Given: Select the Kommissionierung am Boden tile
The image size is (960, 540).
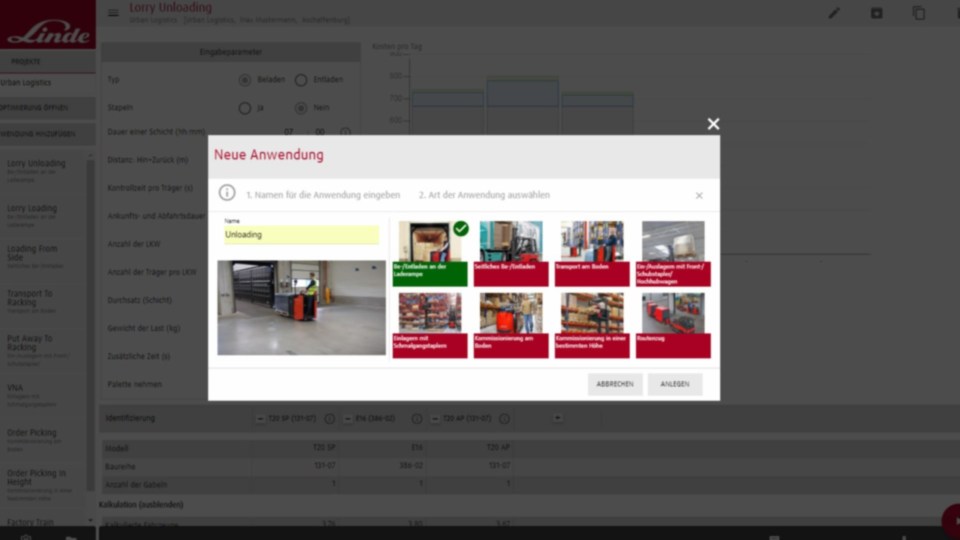Looking at the screenshot, I should click(511, 325).
